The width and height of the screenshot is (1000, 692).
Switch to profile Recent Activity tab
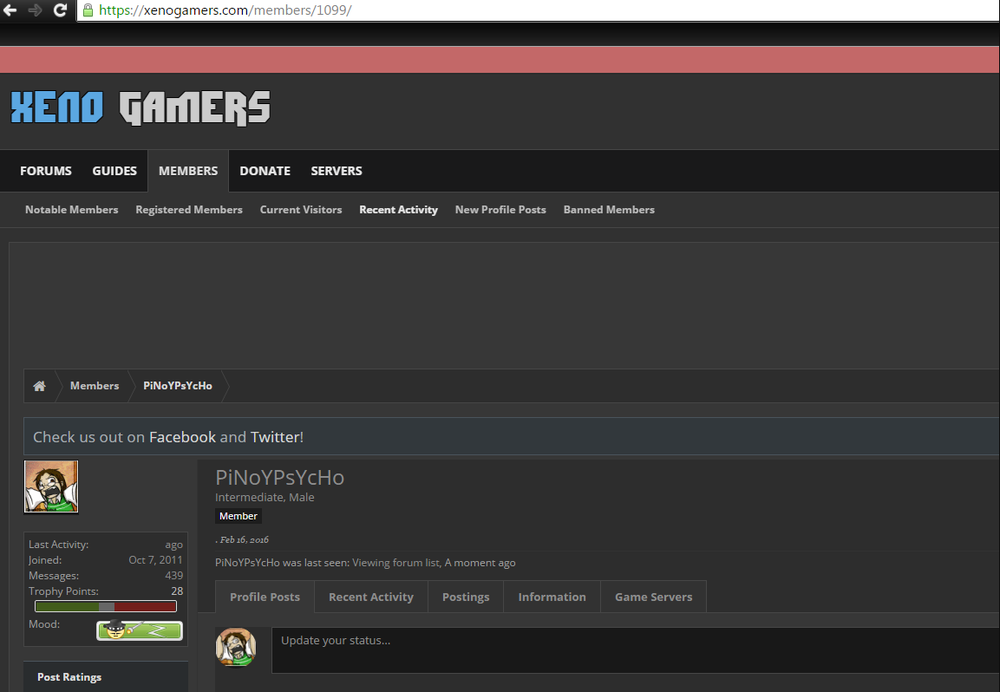pyautogui.click(x=371, y=597)
